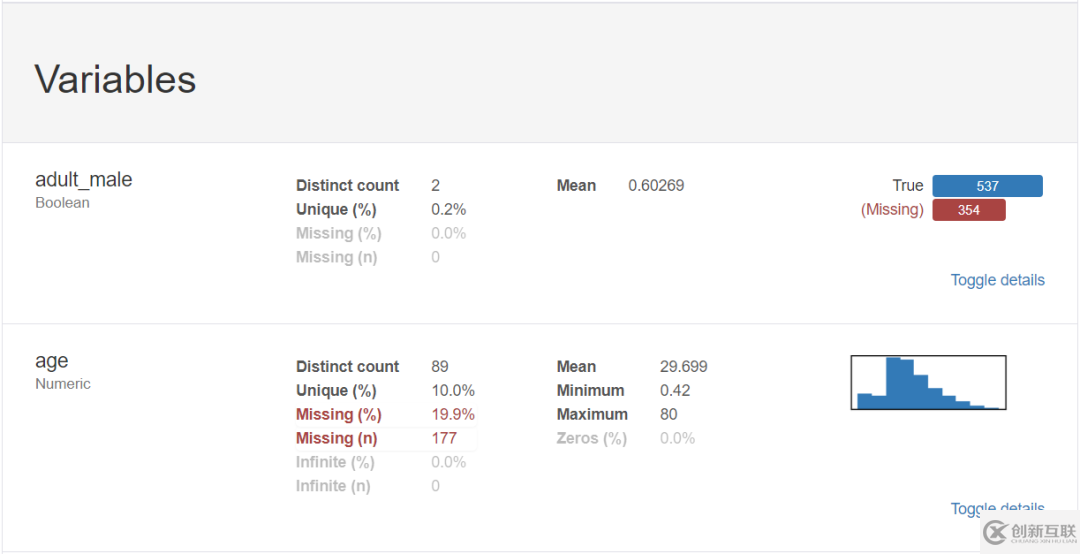The image size is (1080, 554).
Task: Click the red Missing bar showing 354
Action: coord(968,210)
